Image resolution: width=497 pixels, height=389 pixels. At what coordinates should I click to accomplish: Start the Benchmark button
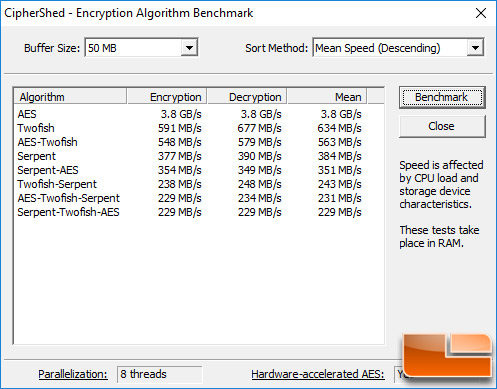(x=442, y=97)
